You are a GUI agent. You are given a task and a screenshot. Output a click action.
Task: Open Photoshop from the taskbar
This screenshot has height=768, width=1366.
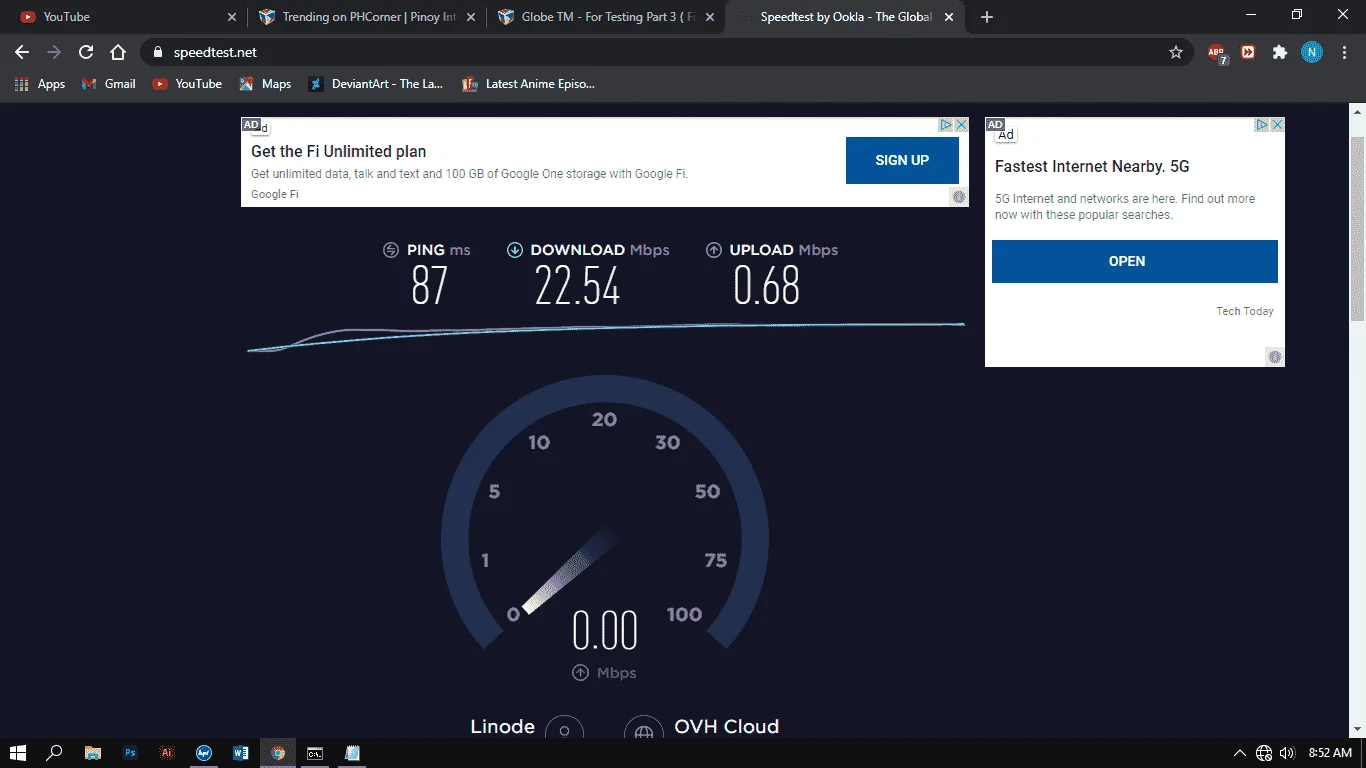(130, 753)
